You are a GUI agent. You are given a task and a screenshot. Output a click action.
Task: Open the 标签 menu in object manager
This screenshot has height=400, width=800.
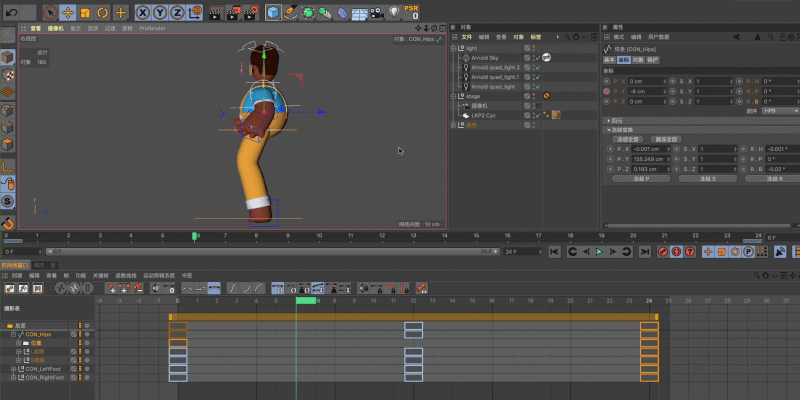coord(536,37)
